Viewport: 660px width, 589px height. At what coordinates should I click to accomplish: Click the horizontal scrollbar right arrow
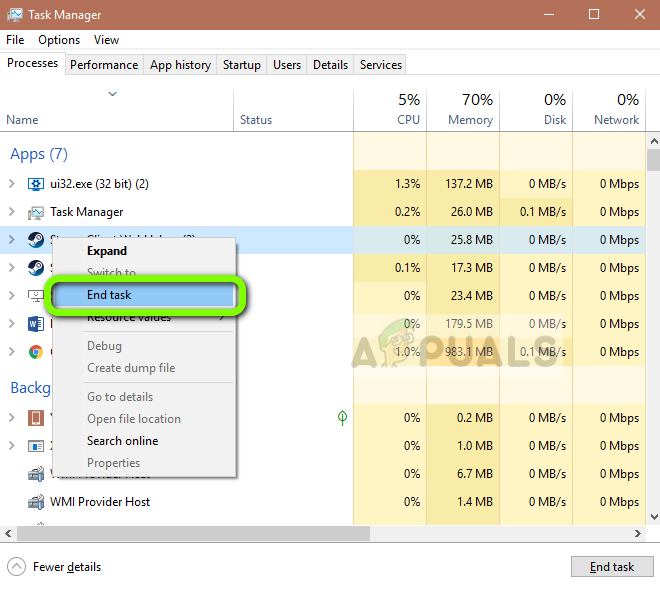tap(638, 534)
